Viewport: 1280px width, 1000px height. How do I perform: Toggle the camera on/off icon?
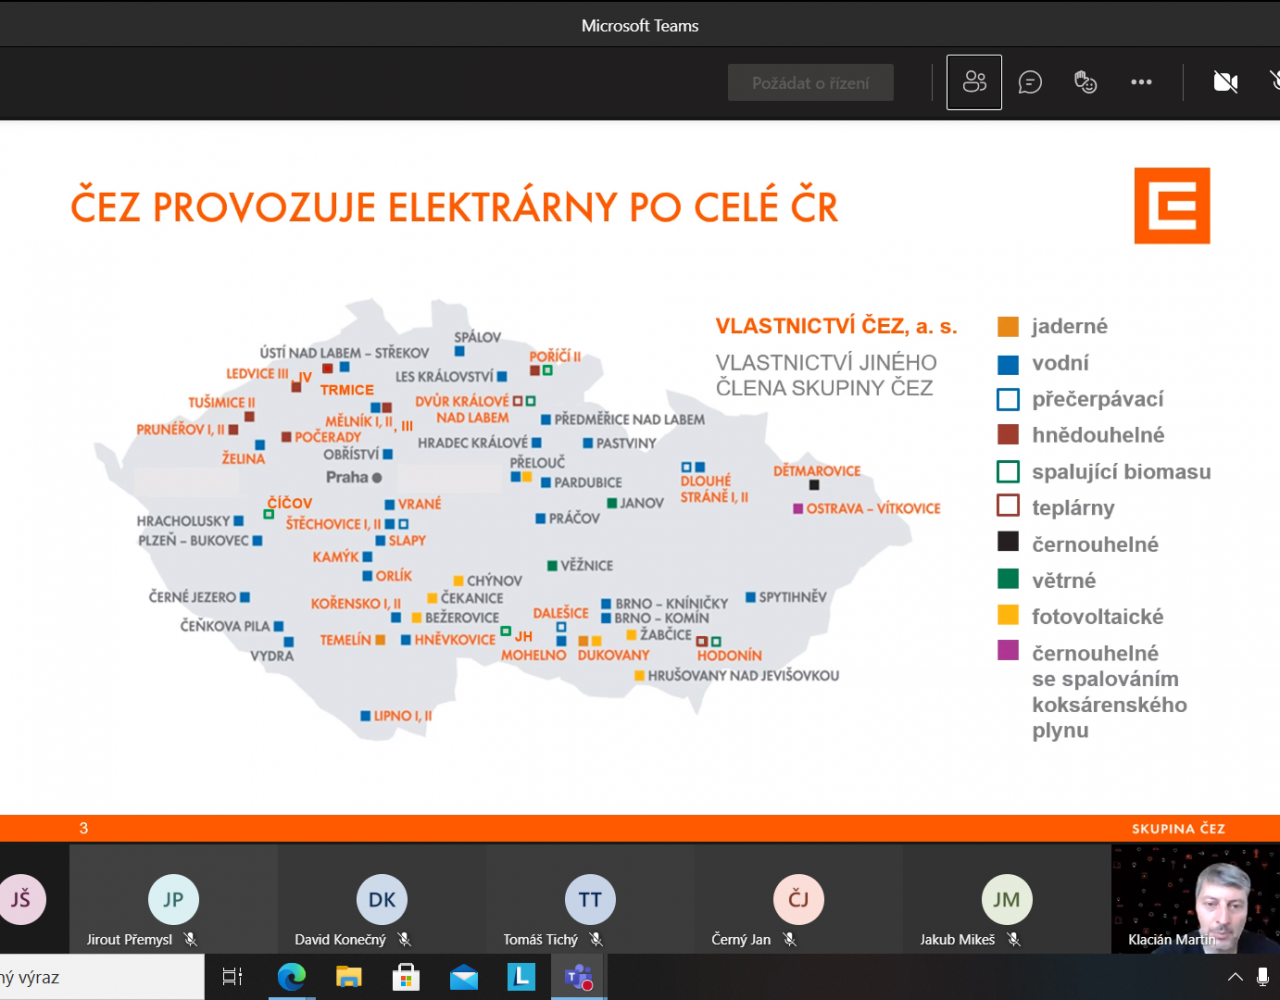click(1225, 82)
